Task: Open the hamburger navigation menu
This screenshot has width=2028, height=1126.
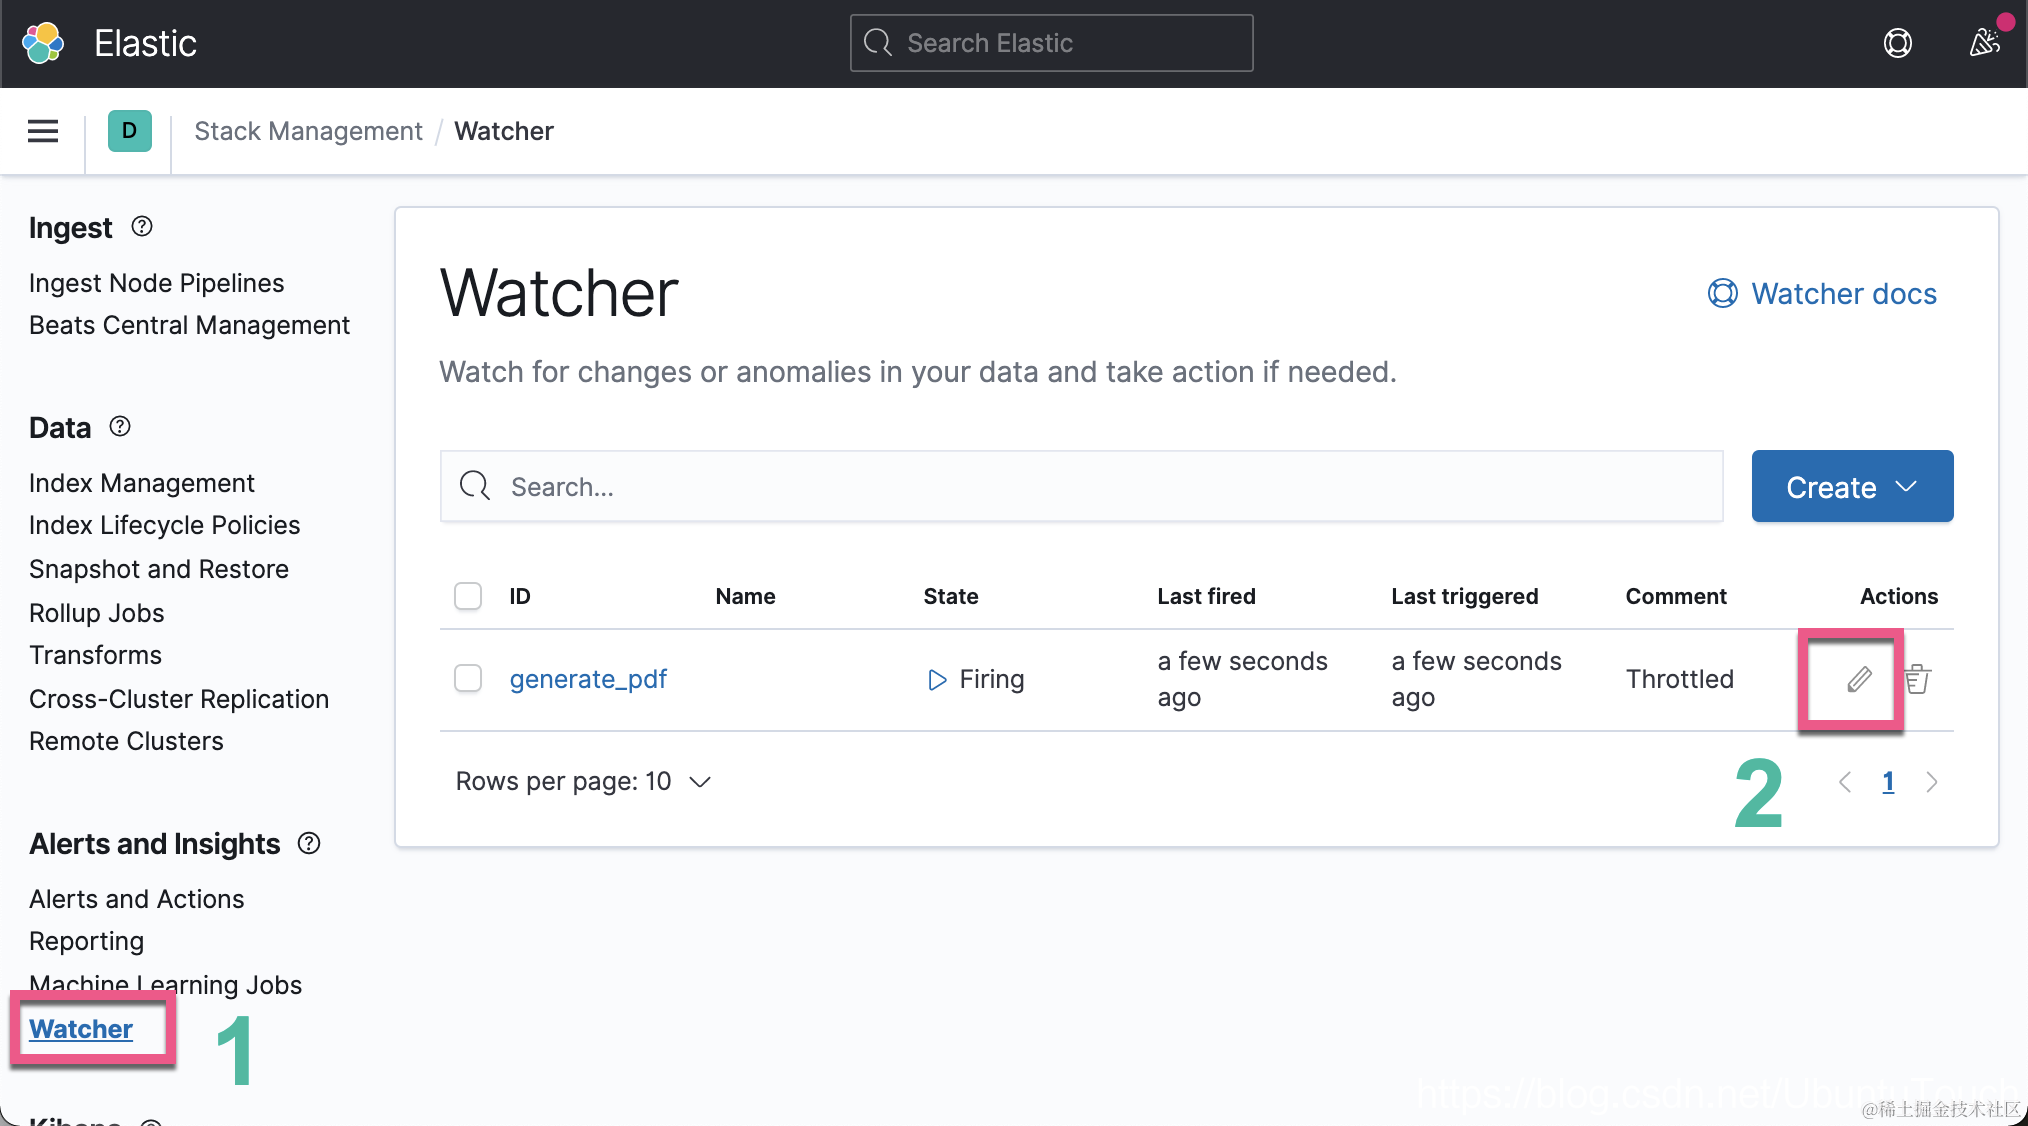Action: 42,131
